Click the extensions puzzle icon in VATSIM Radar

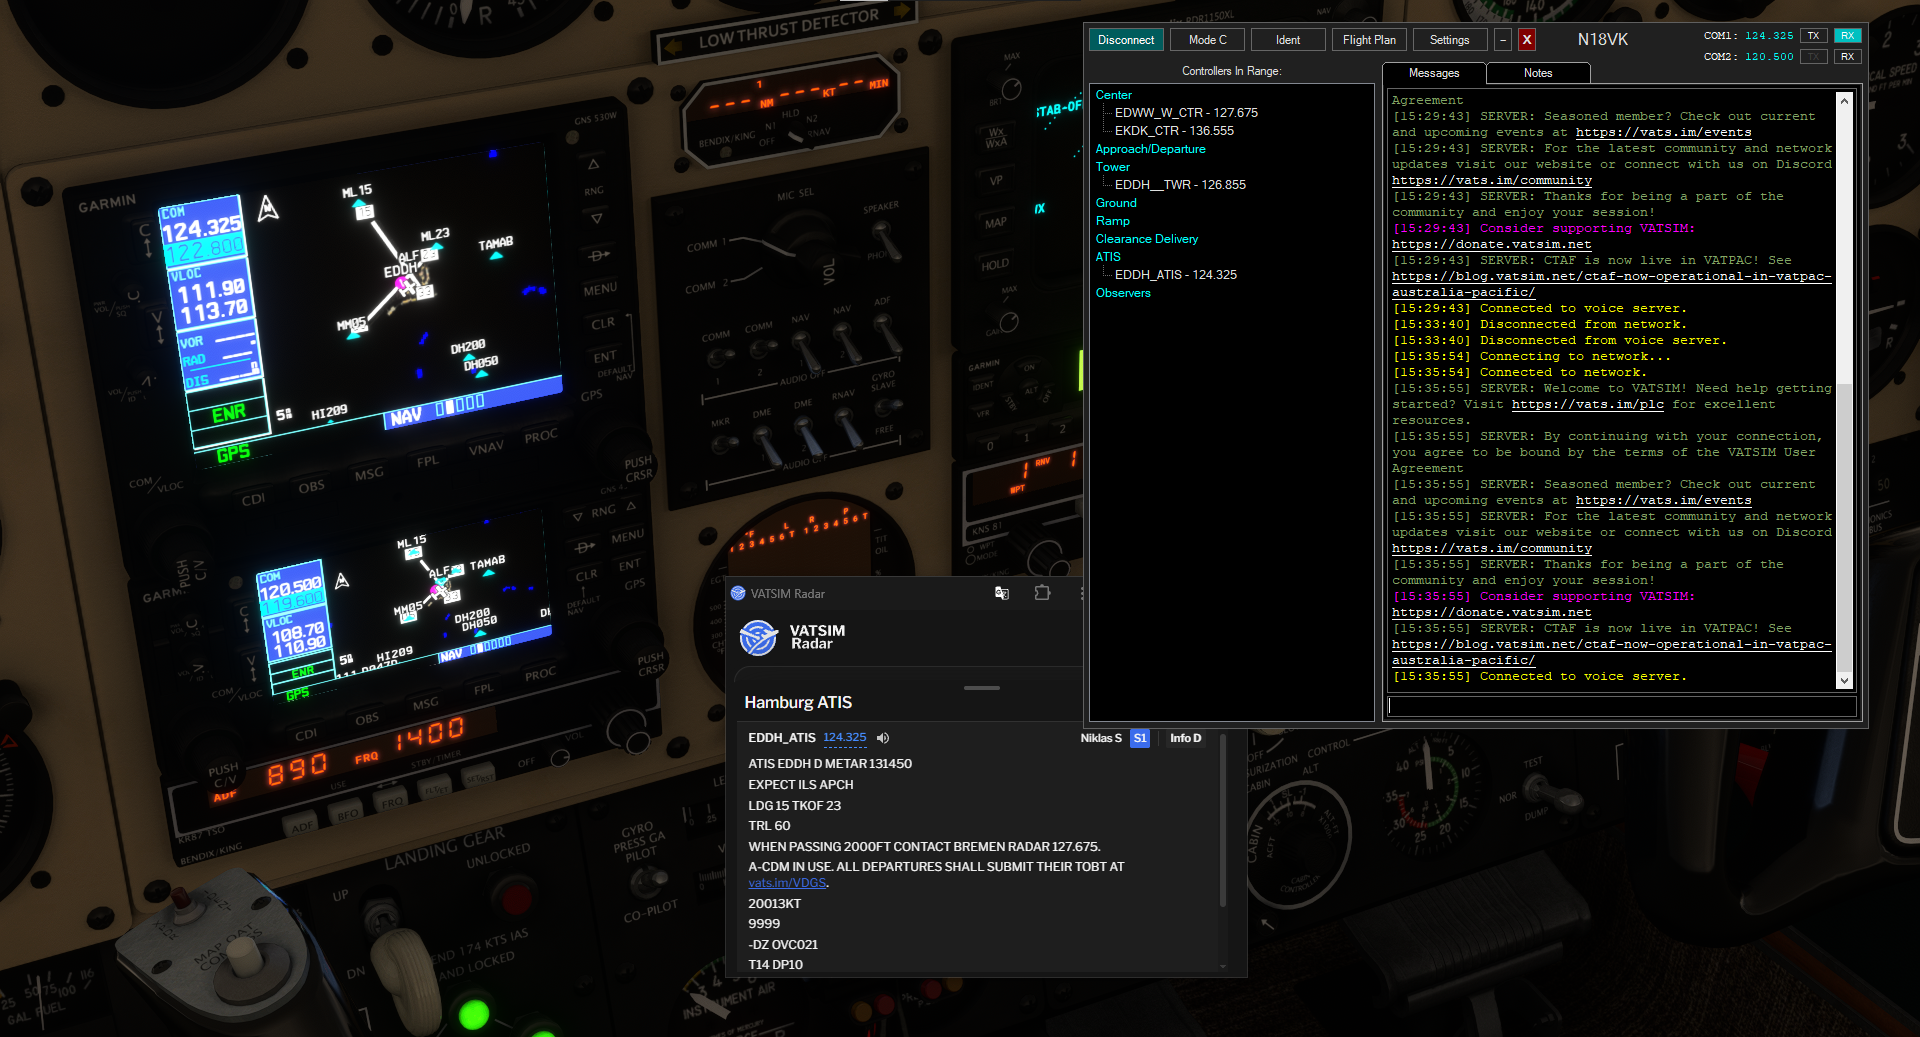point(1042,593)
